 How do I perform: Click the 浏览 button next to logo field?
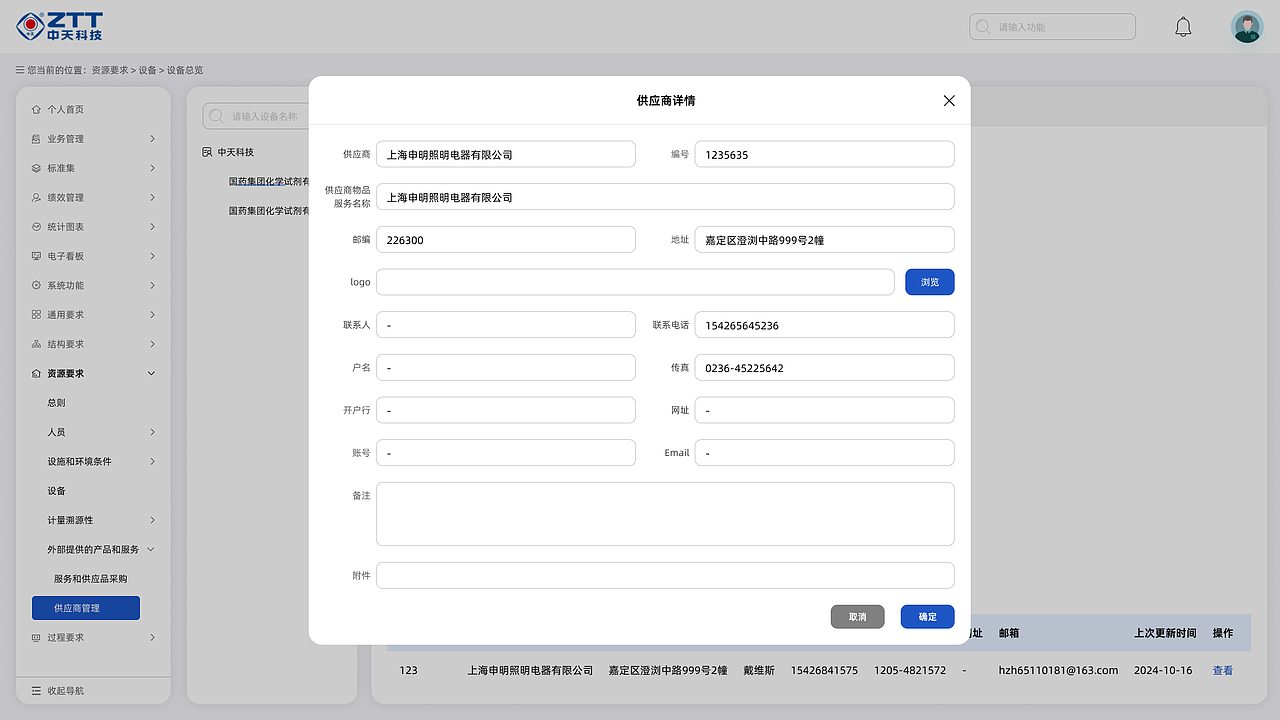929,282
